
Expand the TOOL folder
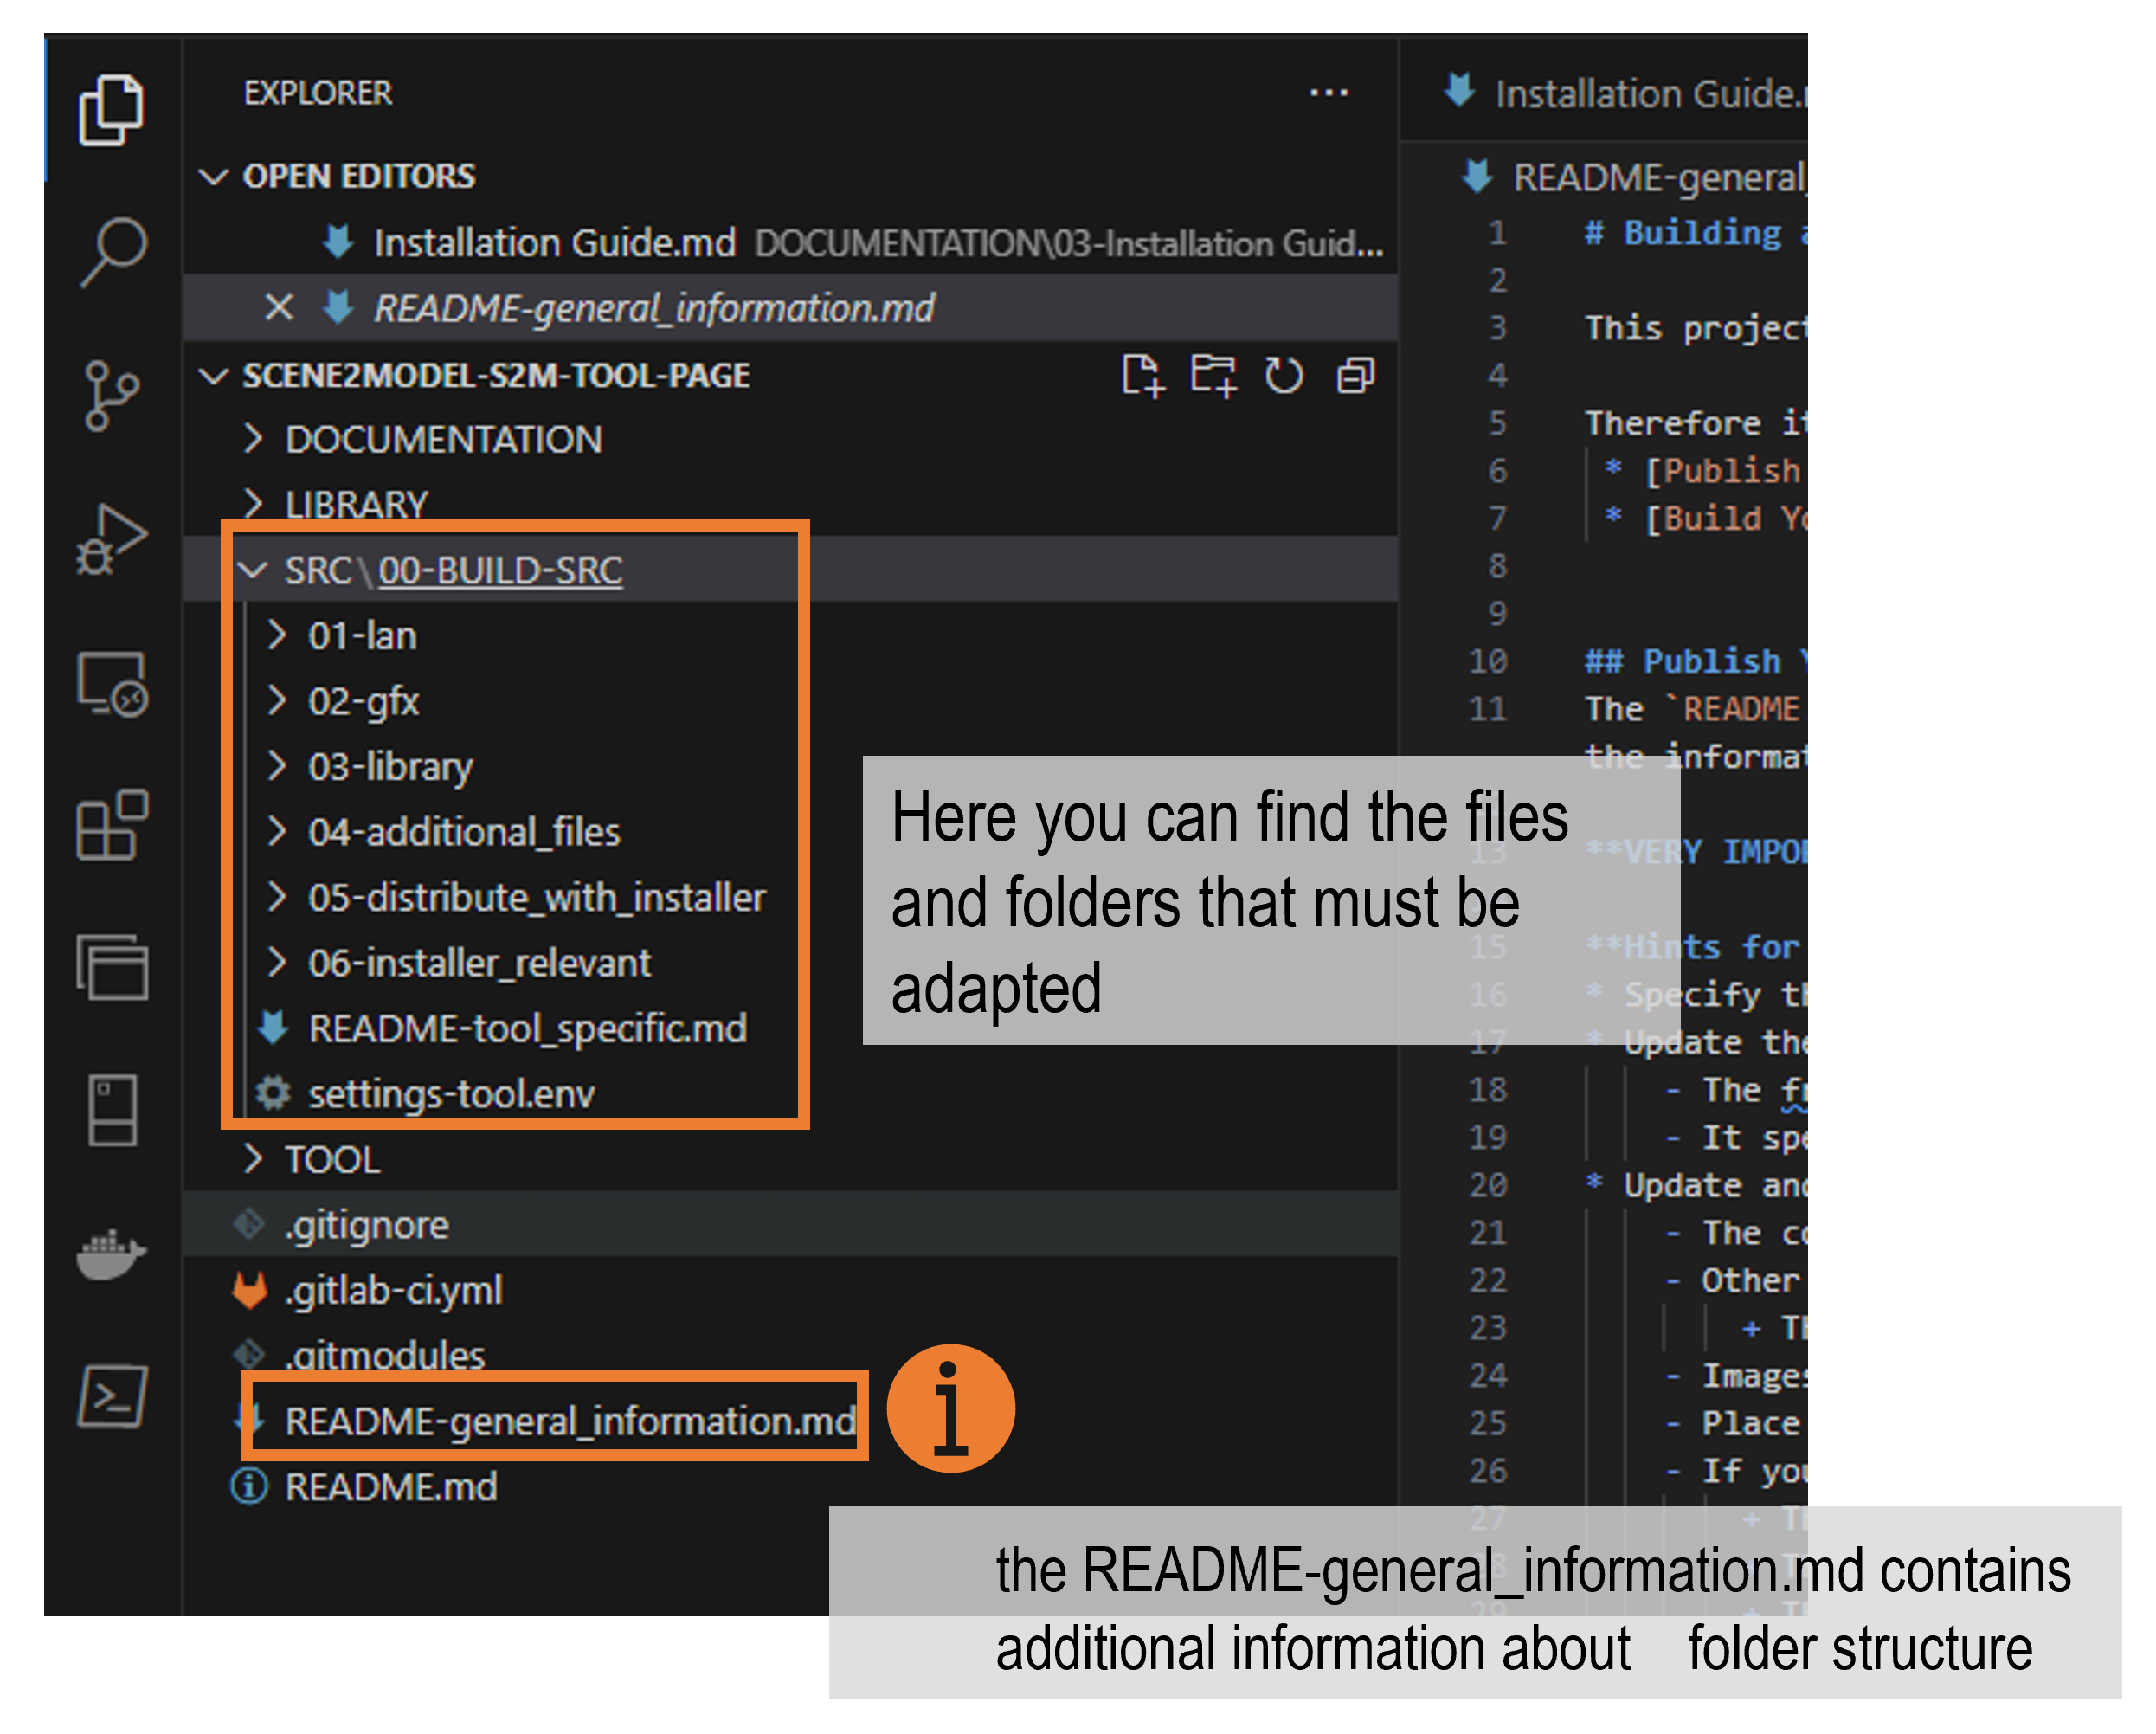pos(254,1159)
